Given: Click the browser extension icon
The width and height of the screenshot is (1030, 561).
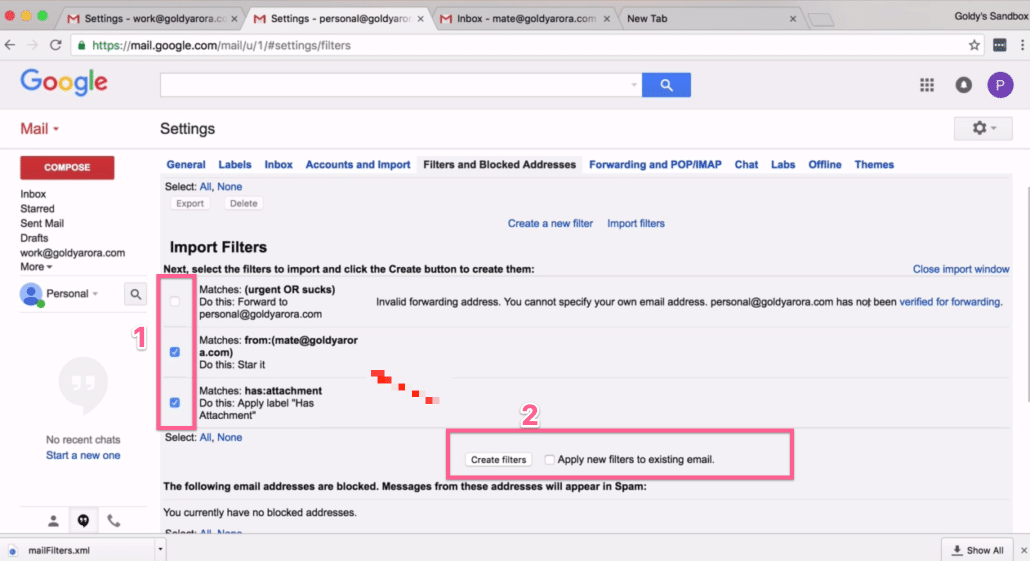Looking at the screenshot, I should 1000,45.
